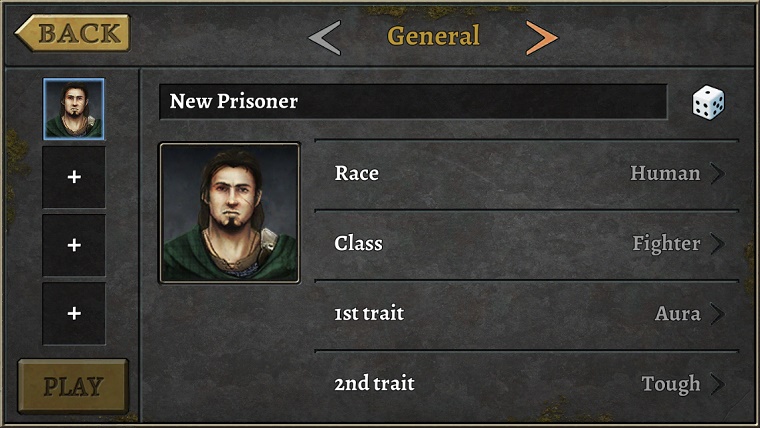Expand the chevron next to Aura

(717, 314)
